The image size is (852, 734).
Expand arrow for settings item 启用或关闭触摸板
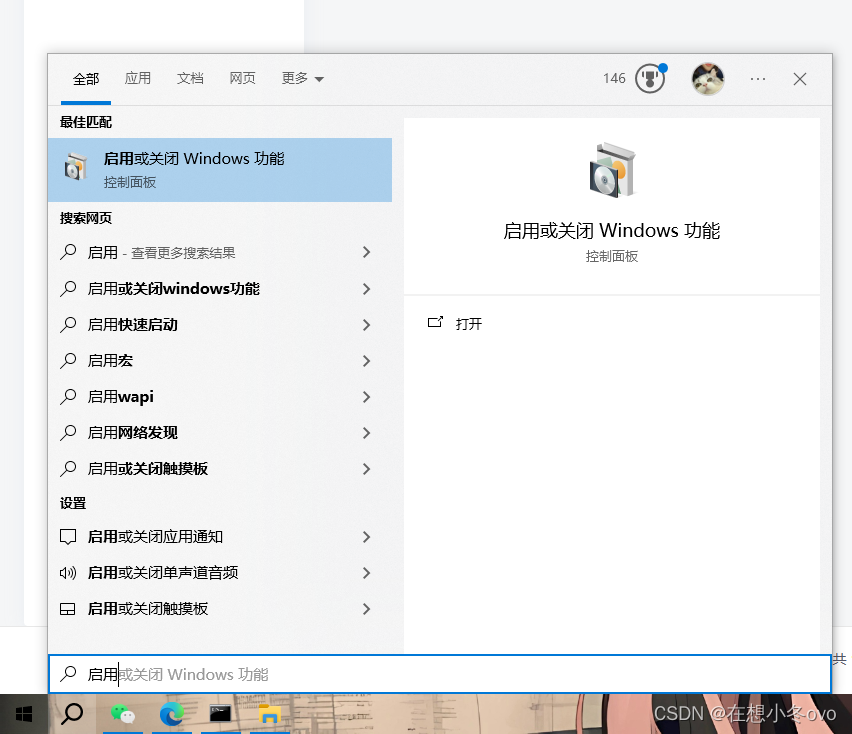[367, 609]
